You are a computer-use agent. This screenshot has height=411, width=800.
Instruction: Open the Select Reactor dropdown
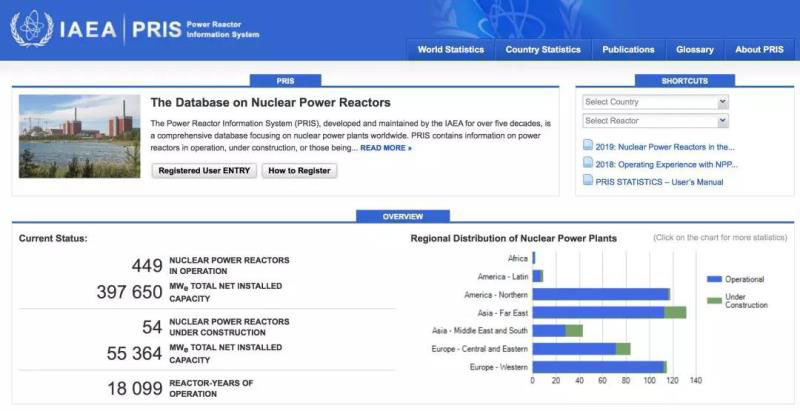coord(655,121)
